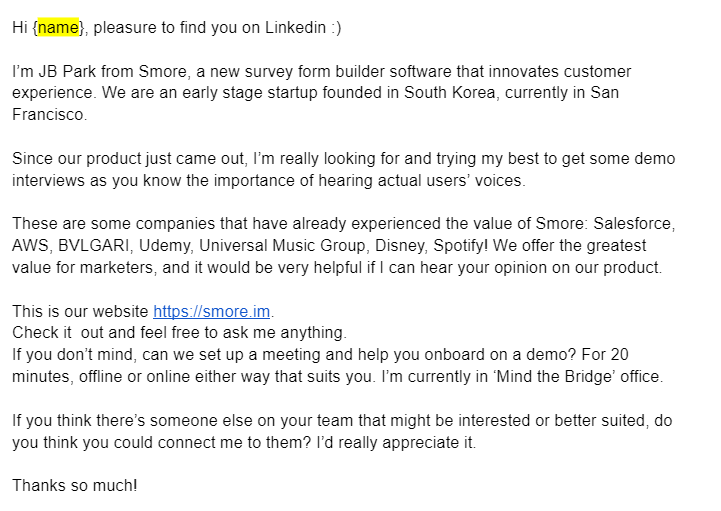
Task: Click on the words South Korea
Action: pos(450,92)
